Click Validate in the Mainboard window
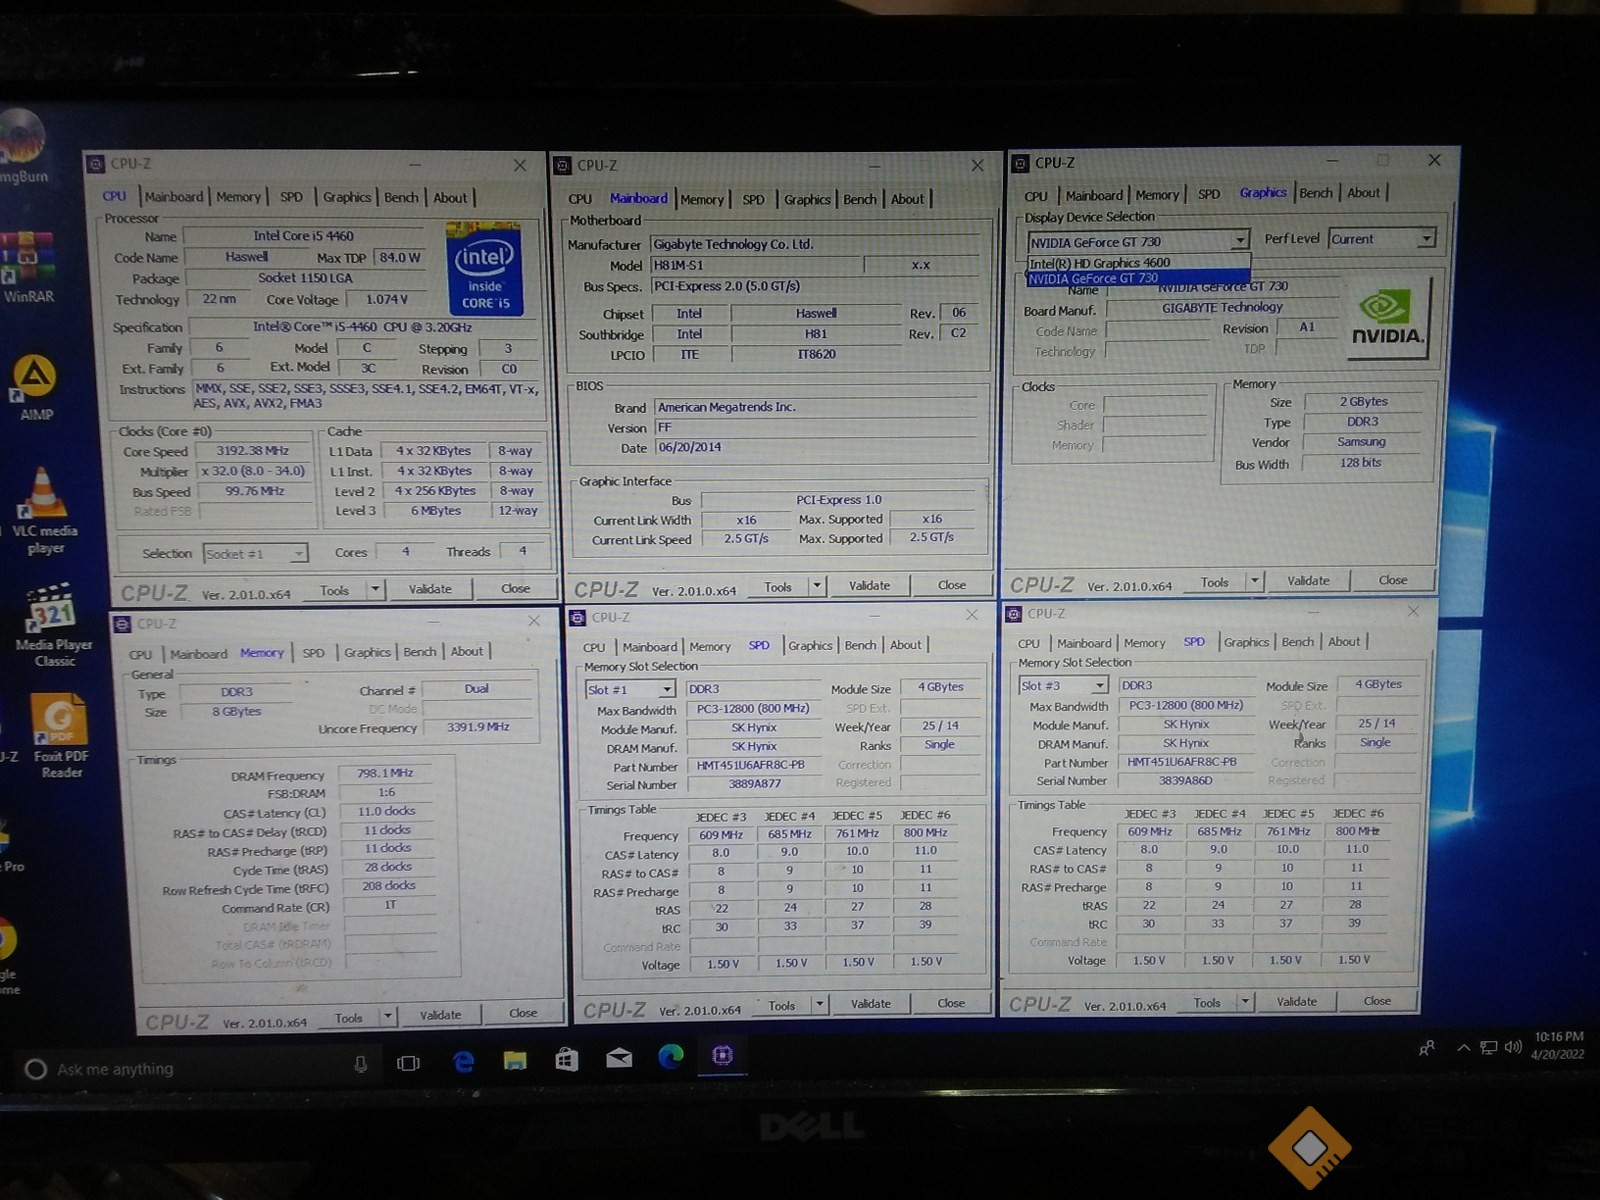This screenshot has height=1200, width=1600. click(x=869, y=586)
